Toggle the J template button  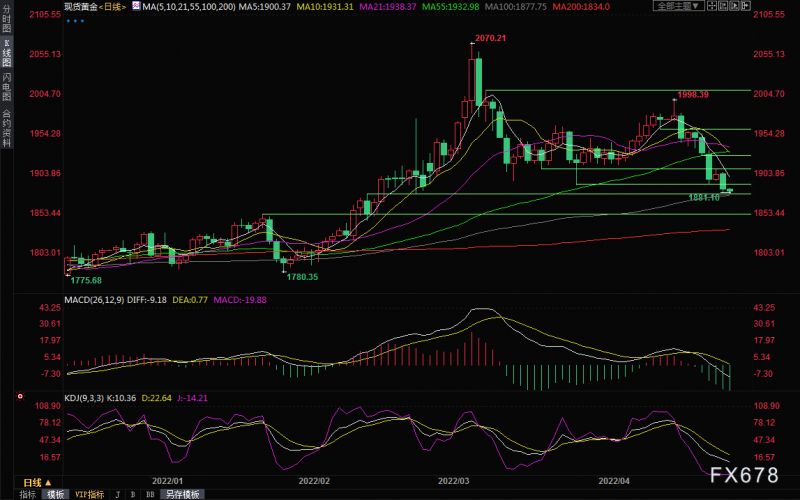(x=117, y=494)
